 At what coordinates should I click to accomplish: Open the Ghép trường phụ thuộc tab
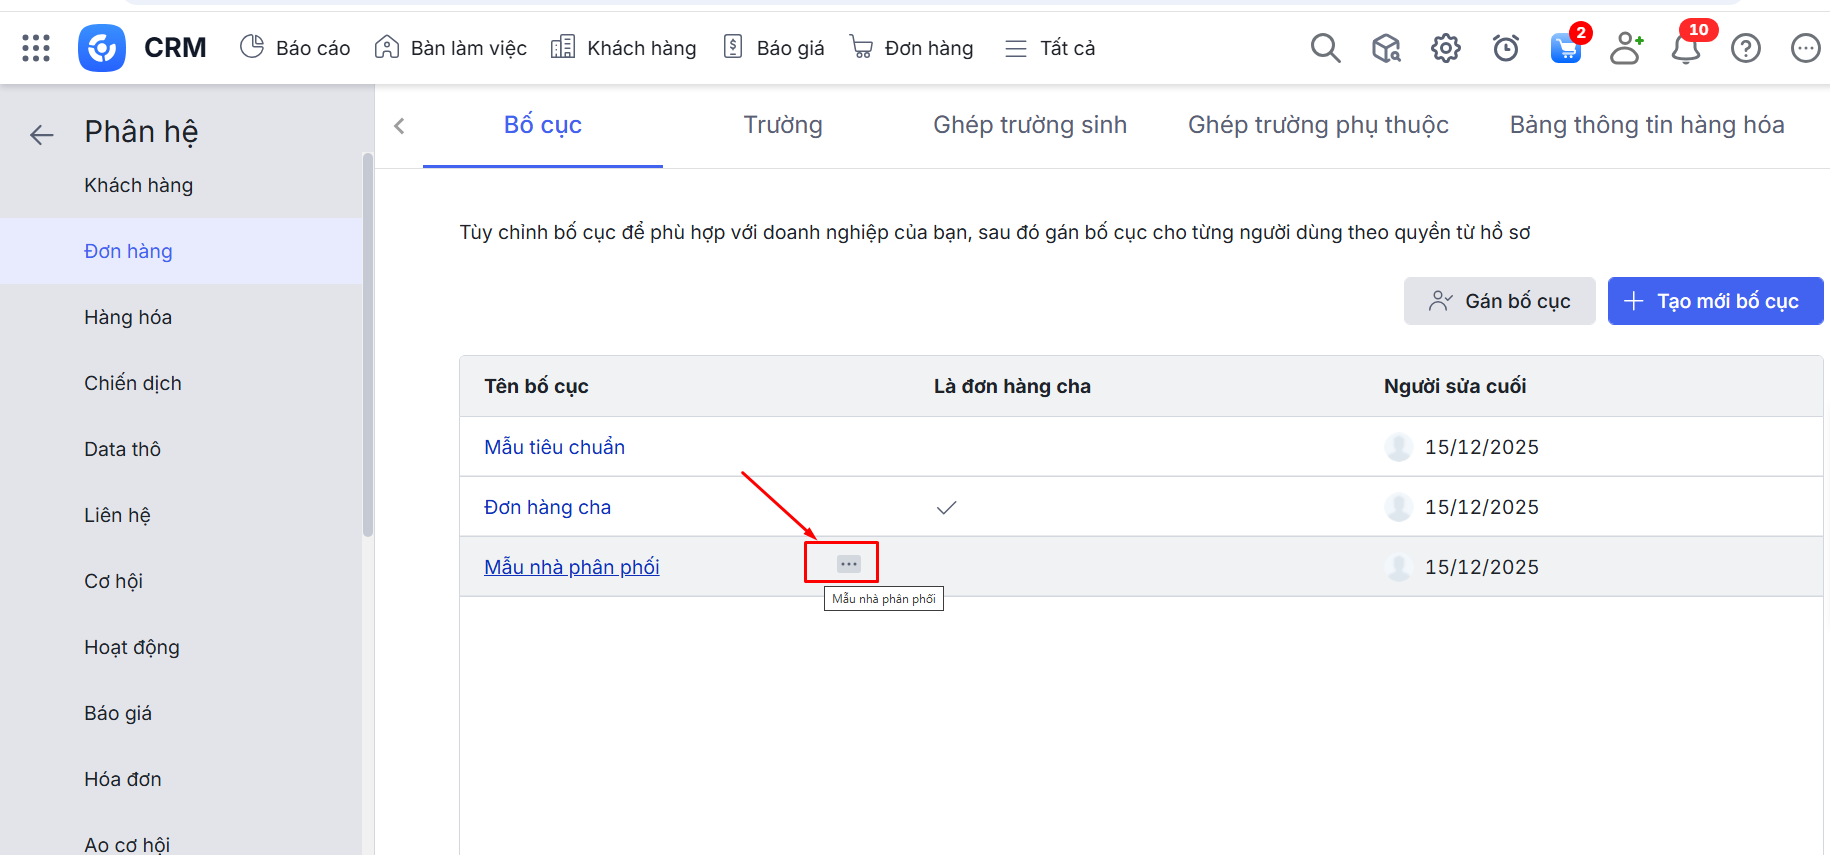(1317, 125)
